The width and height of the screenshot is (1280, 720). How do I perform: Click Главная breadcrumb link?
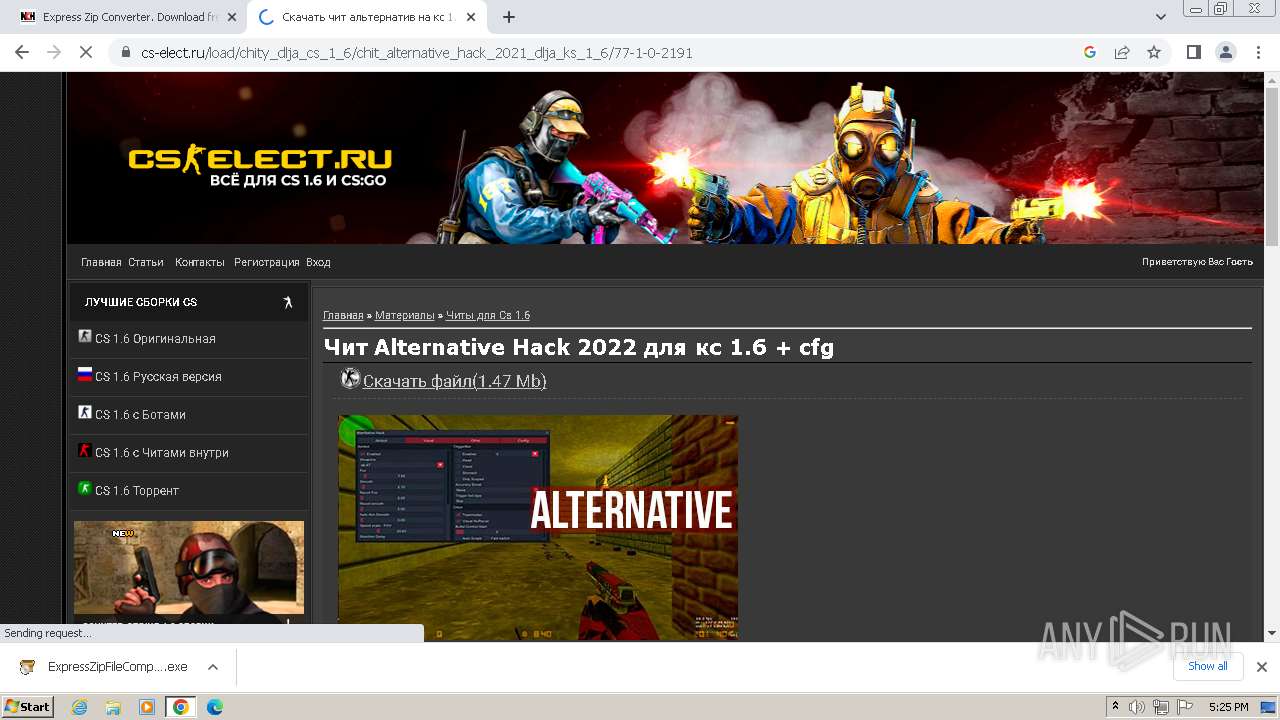pos(343,315)
